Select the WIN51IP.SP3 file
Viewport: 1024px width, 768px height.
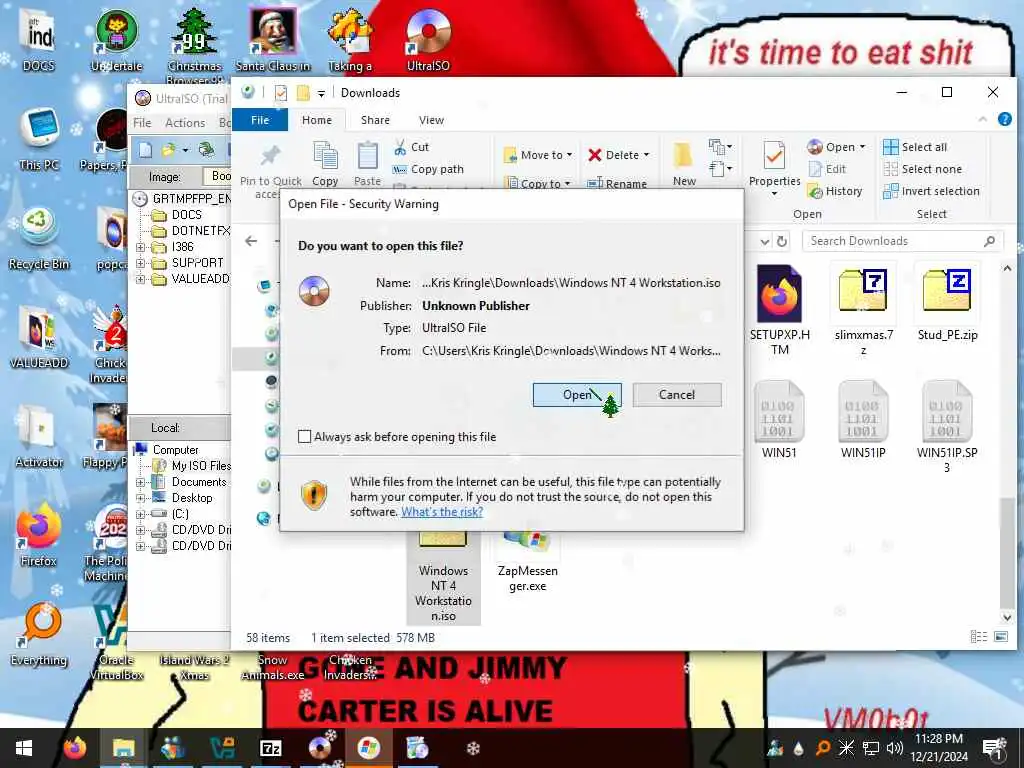pos(947,426)
